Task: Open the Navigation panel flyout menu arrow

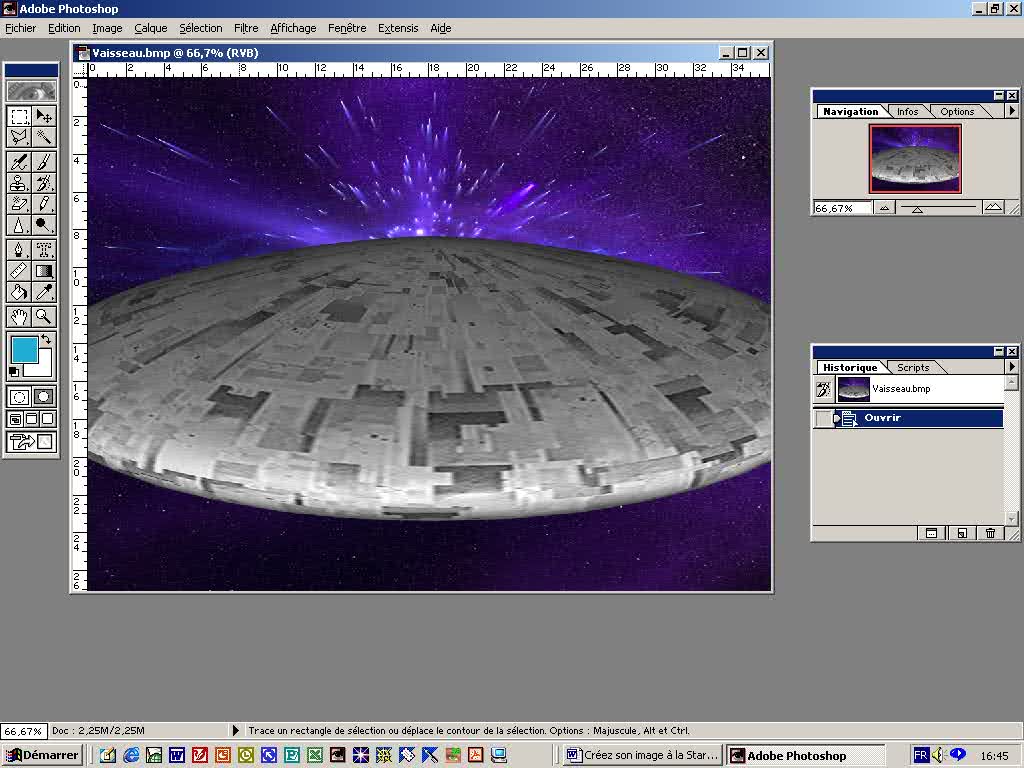Action: click(1012, 111)
